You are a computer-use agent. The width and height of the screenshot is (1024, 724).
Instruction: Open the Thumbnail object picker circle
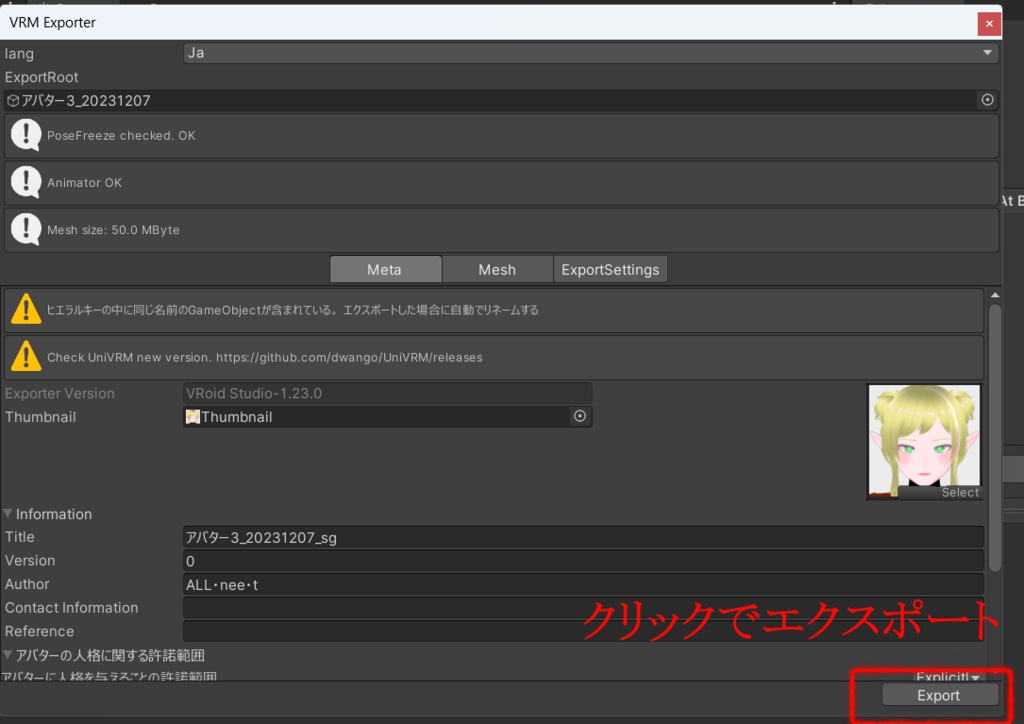click(x=580, y=416)
